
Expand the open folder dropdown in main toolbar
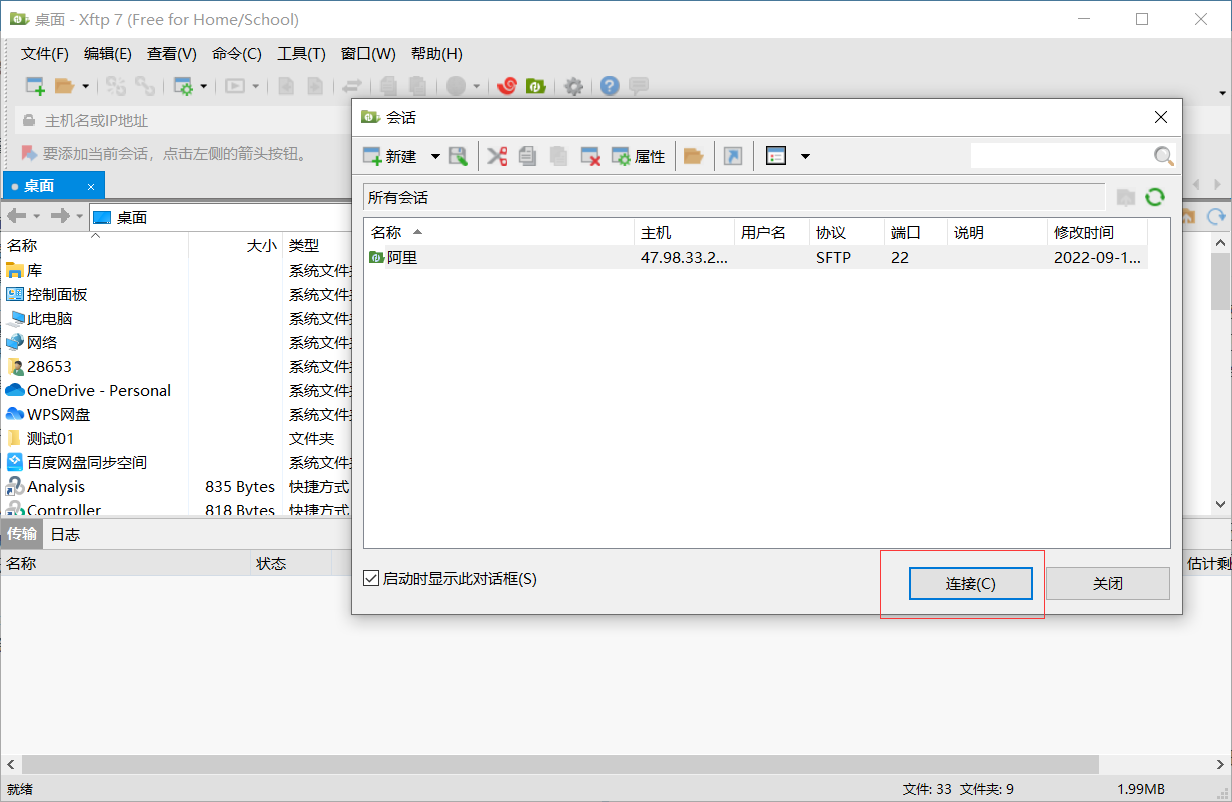tap(85, 86)
